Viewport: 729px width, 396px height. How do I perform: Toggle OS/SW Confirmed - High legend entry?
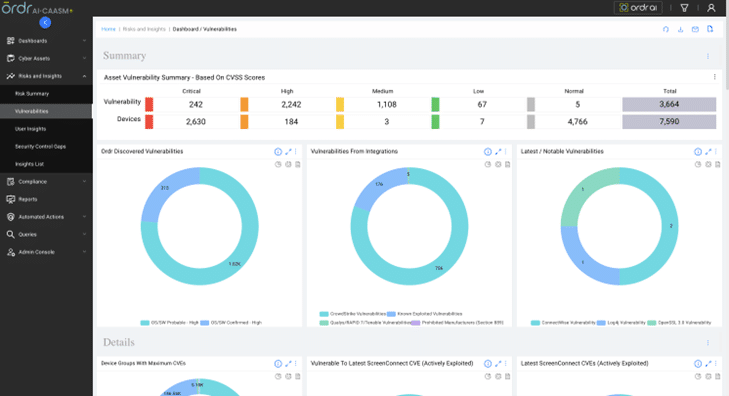pos(231,323)
